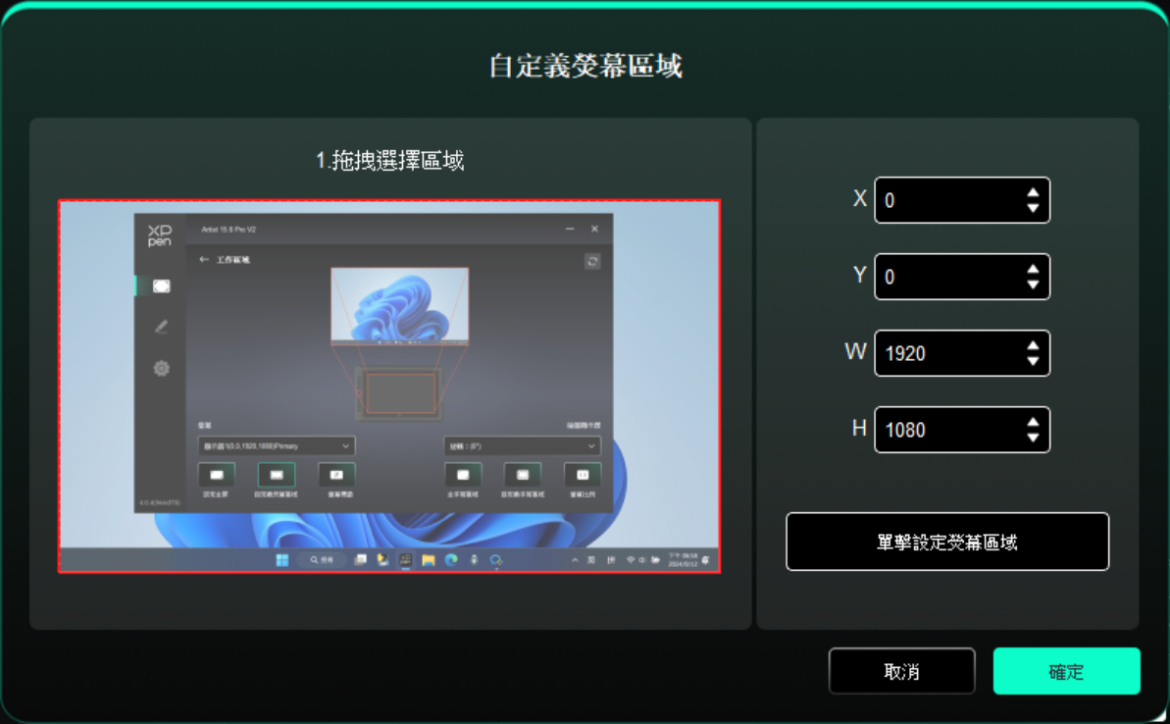1170x724 pixels.
Task: Increase the H height with up arrow
Action: [x=1032, y=421]
